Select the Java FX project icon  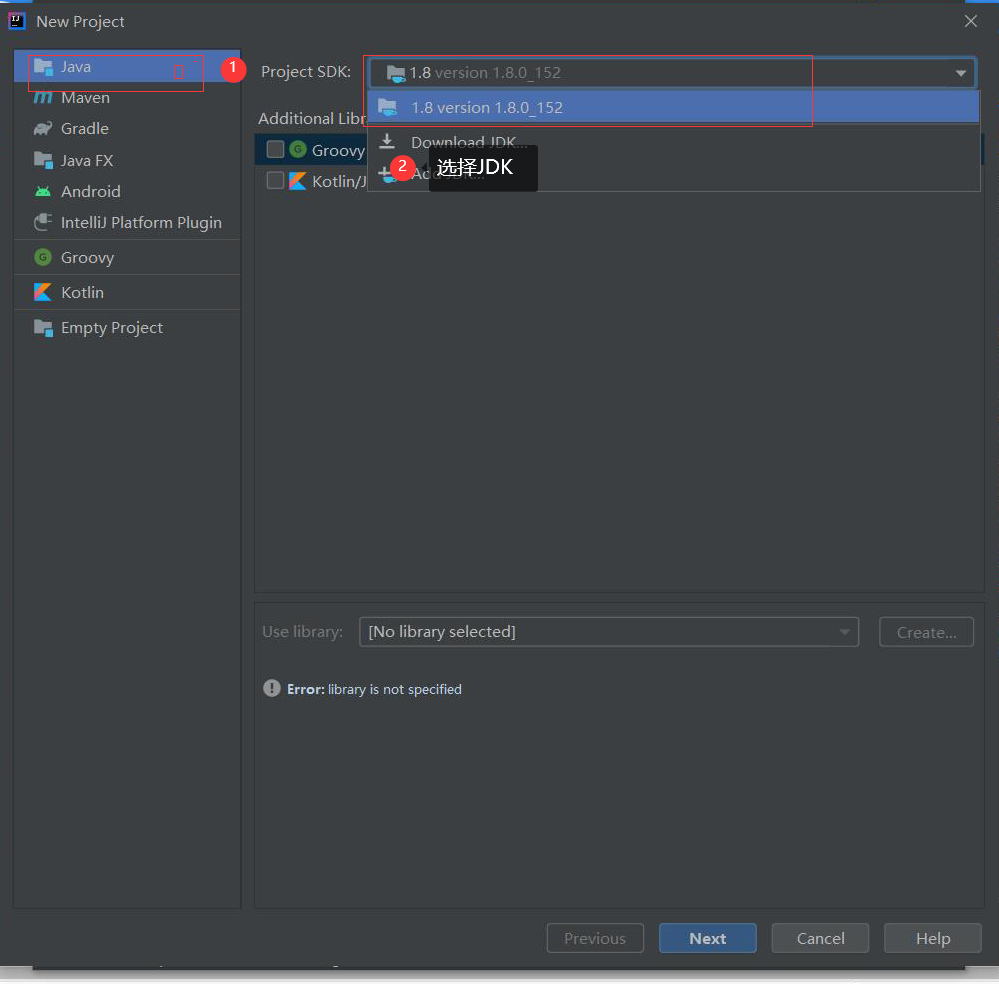(43, 161)
